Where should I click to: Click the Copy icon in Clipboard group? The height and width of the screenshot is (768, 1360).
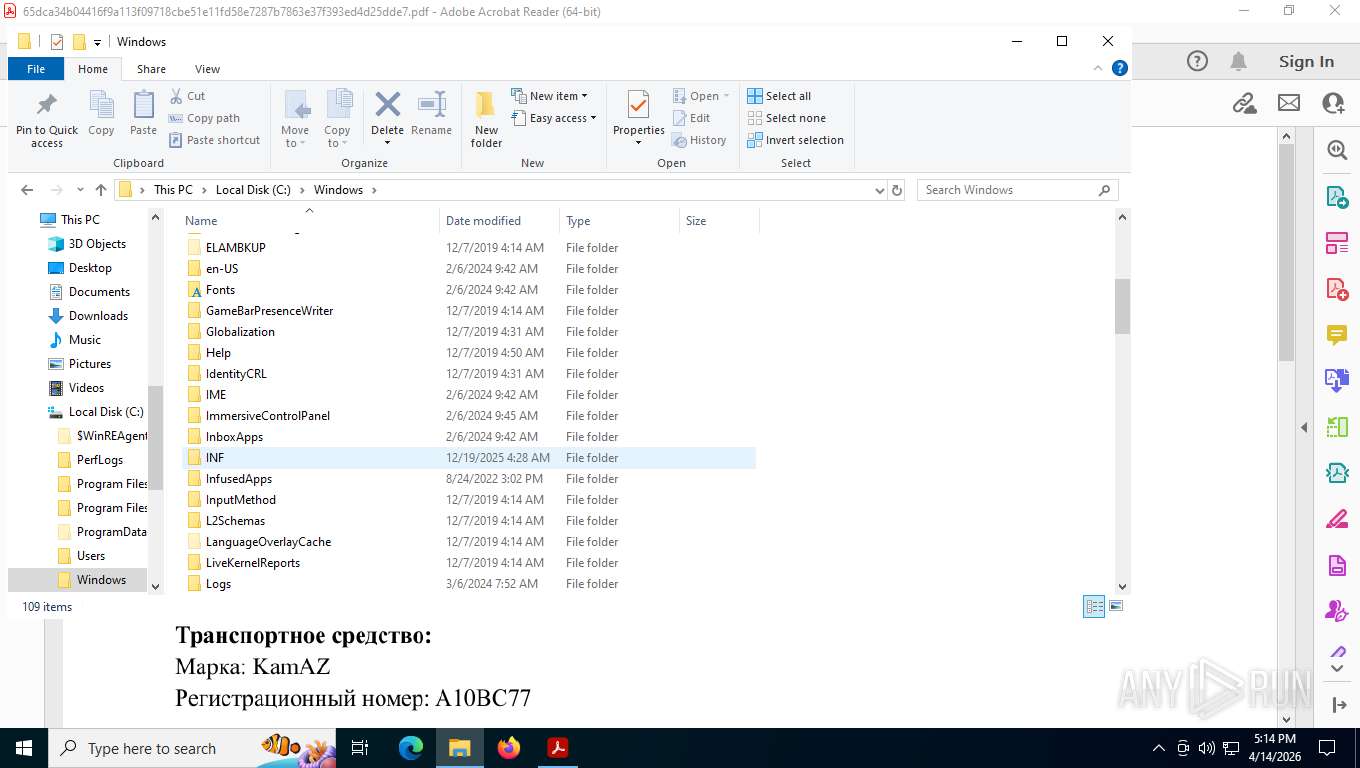(x=101, y=105)
